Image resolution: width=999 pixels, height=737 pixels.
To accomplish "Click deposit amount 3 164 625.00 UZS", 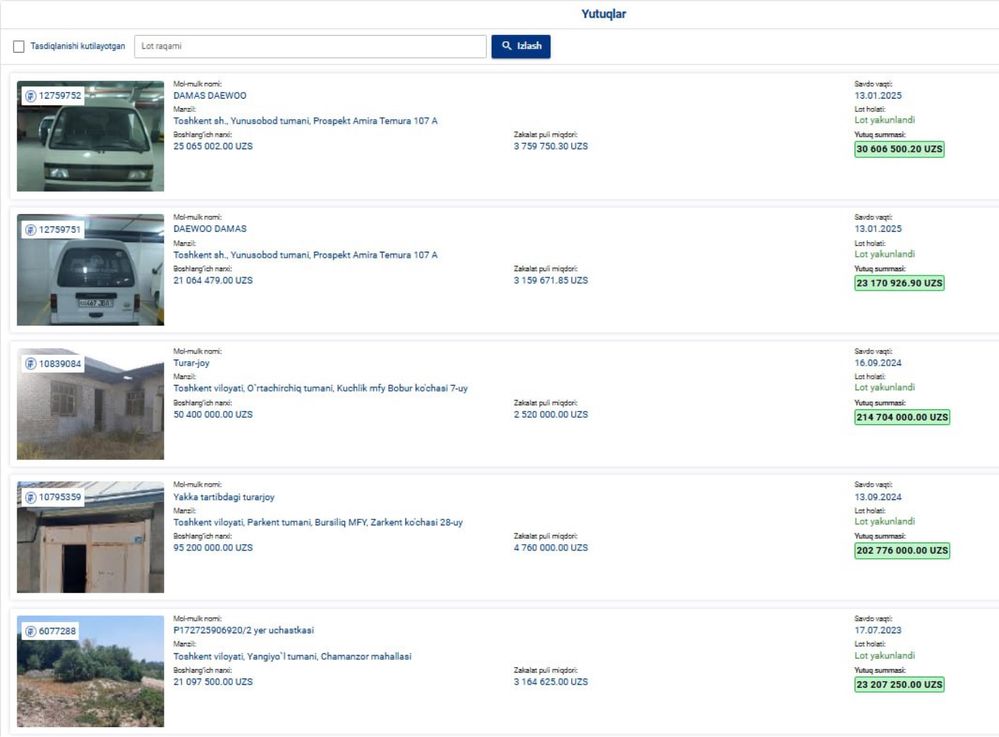I will point(550,682).
